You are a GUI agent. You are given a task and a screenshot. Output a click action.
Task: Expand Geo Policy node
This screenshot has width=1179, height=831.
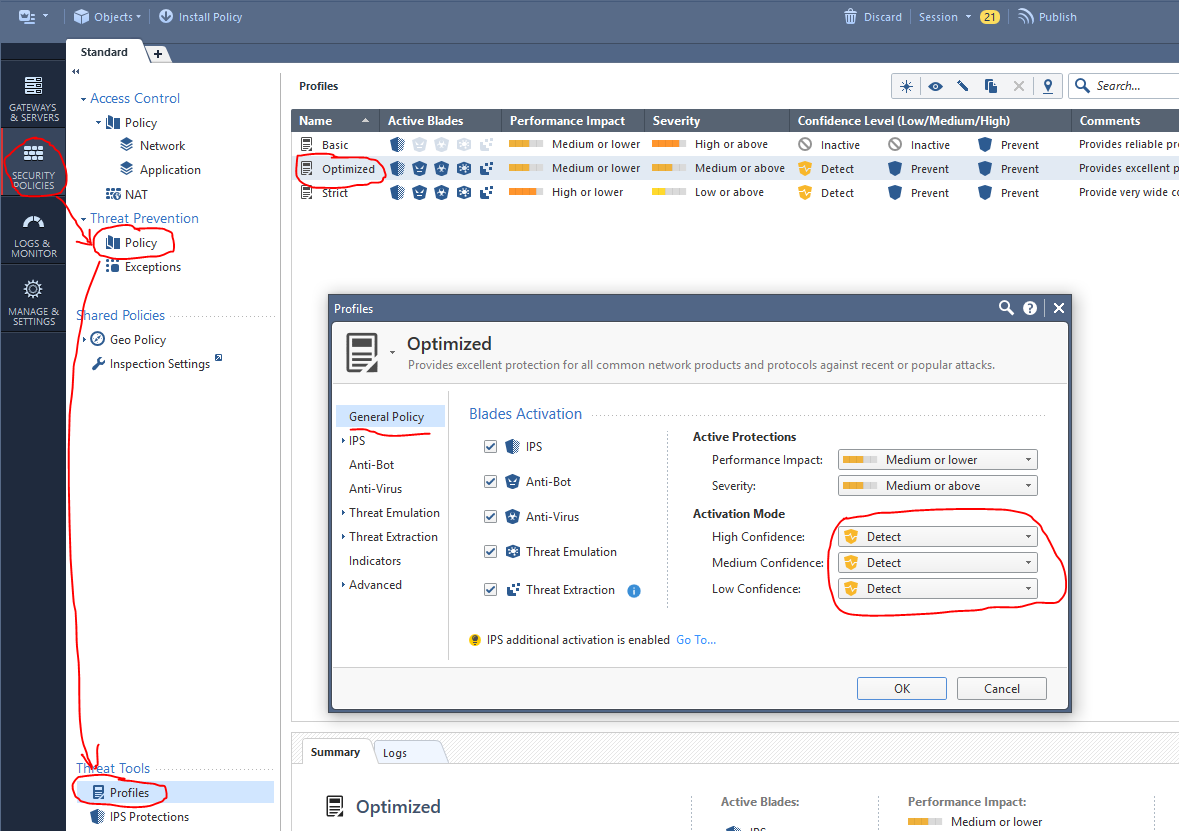click(x=84, y=340)
